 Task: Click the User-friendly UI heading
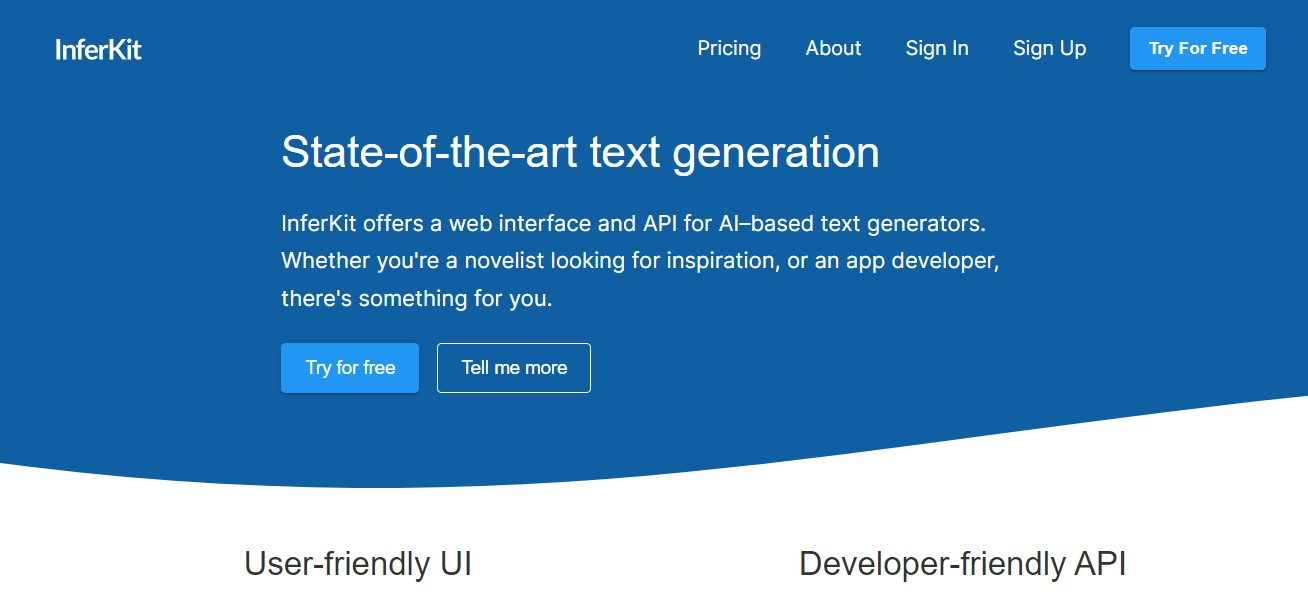[358, 564]
